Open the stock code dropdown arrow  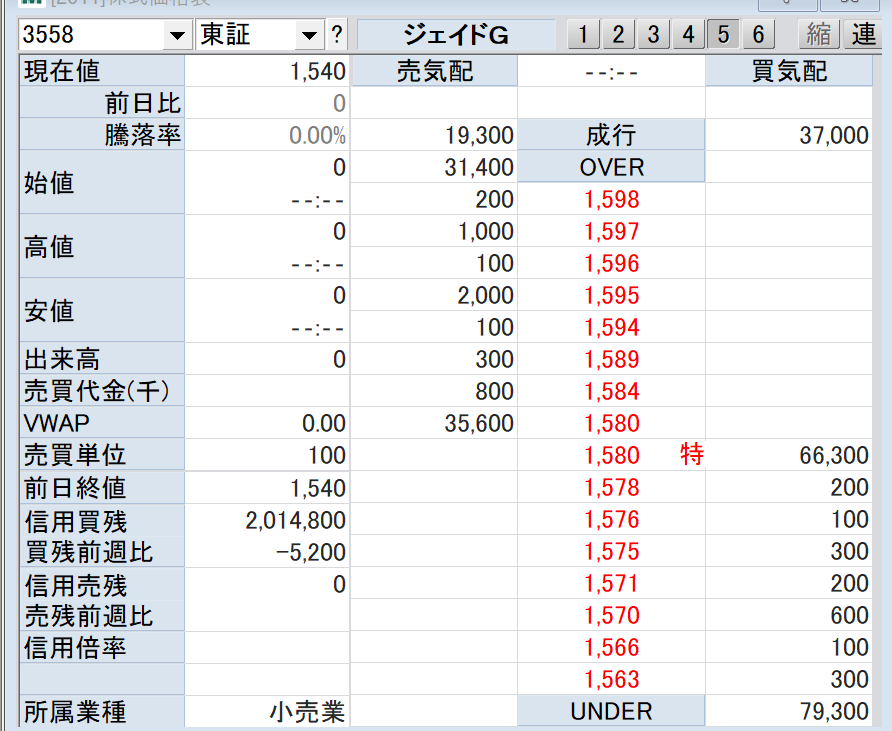[x=178, y=36]
